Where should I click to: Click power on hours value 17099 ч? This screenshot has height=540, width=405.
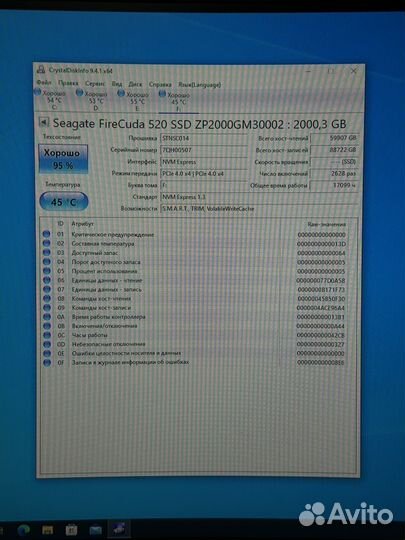pyautogui.click(x=334, y=185)
